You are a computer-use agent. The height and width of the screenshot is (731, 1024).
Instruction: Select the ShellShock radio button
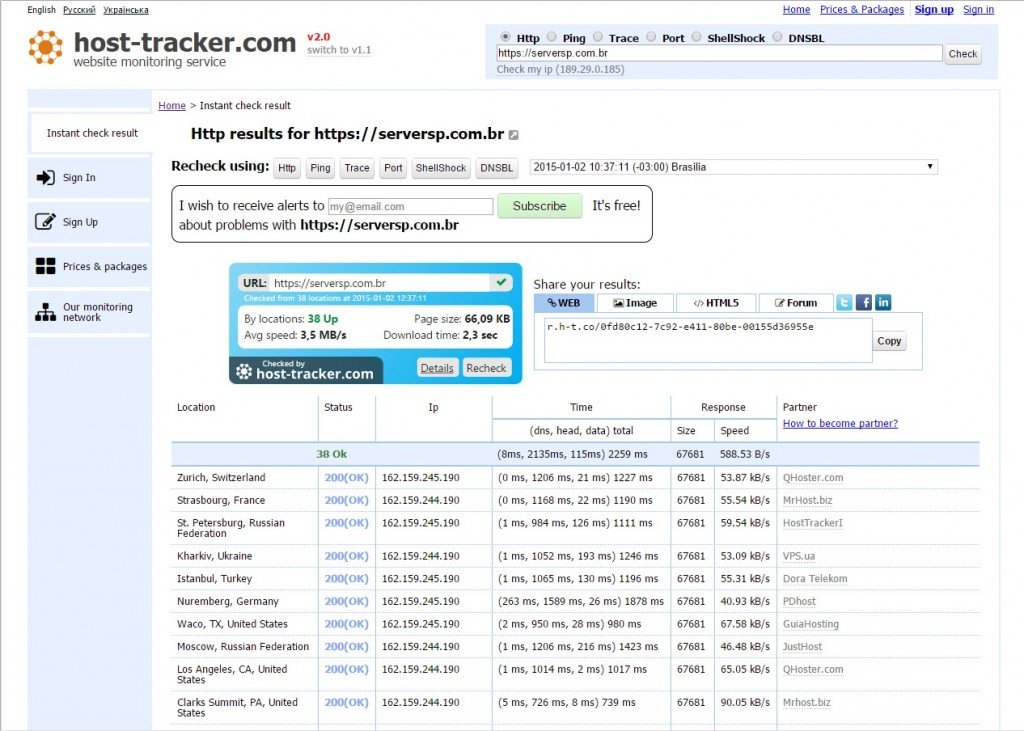(696, 37)
